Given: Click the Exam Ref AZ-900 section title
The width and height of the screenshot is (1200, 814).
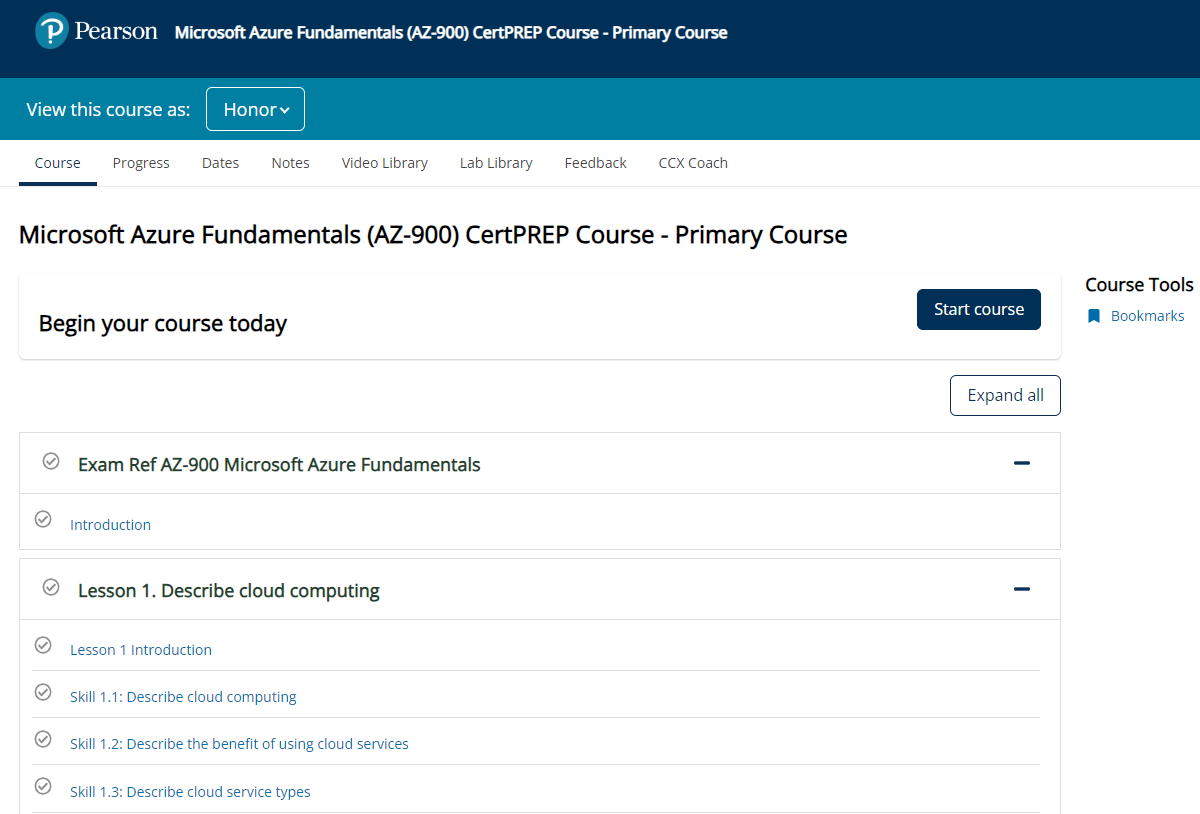Looking at the screenshot, I should 279,465.
